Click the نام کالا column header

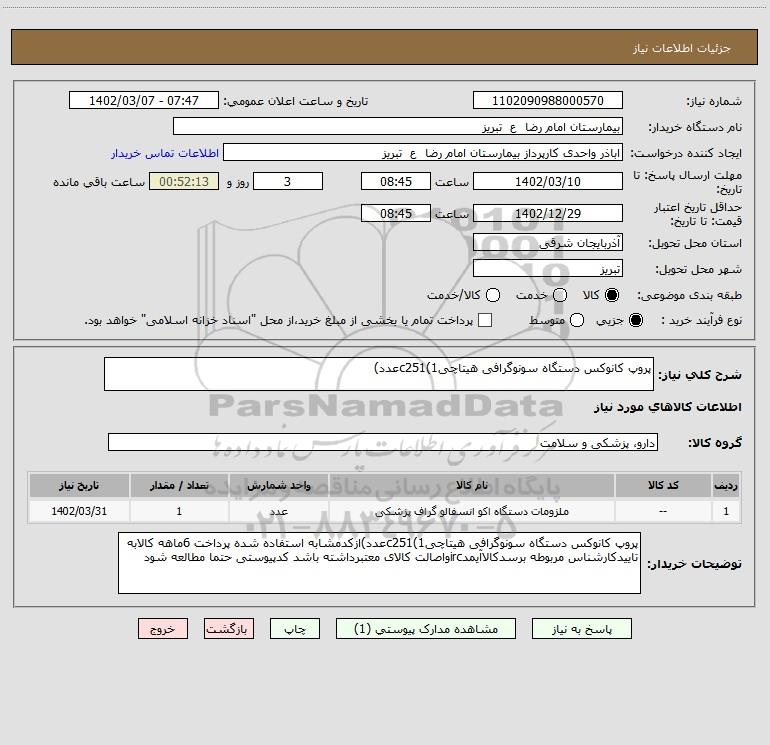click(471, 485)
